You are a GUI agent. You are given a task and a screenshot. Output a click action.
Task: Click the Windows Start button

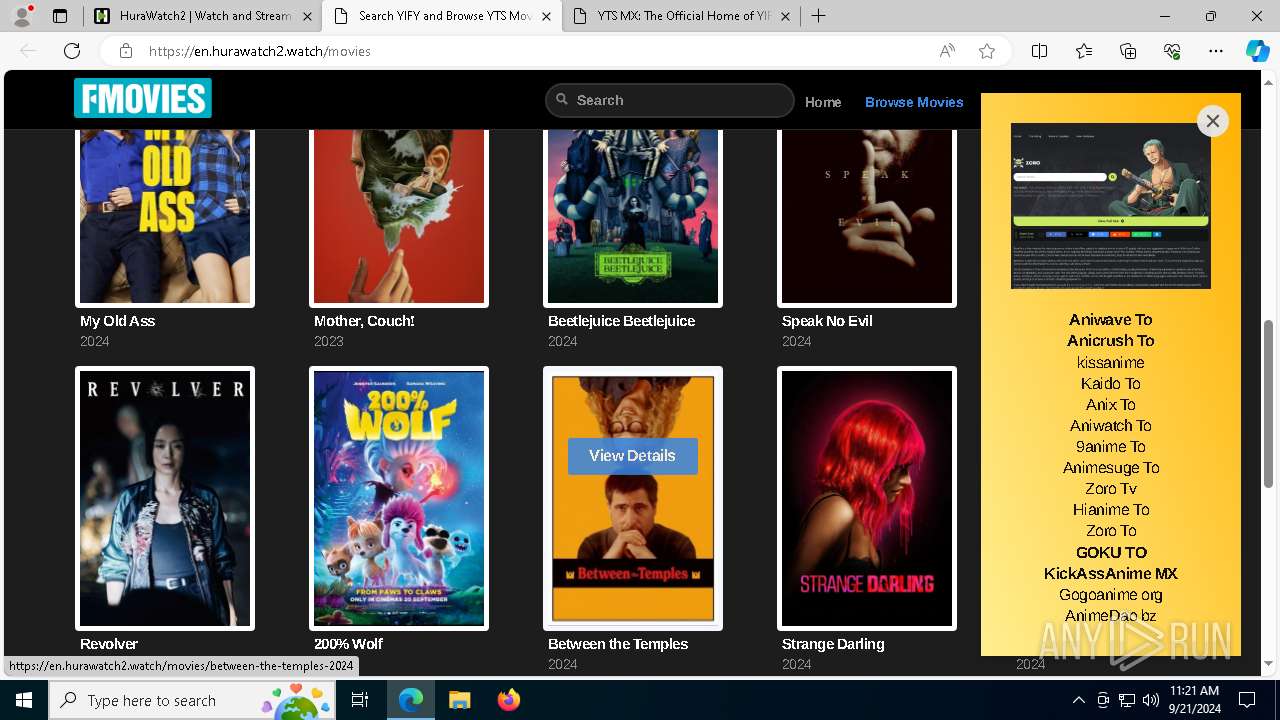point(24,700)
